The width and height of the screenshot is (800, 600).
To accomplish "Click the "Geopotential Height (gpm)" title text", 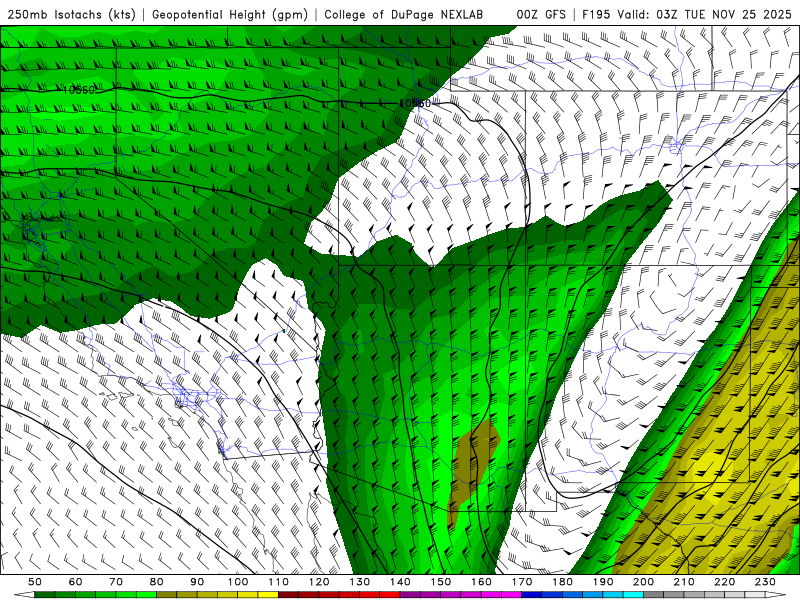I will pos(230,15).
